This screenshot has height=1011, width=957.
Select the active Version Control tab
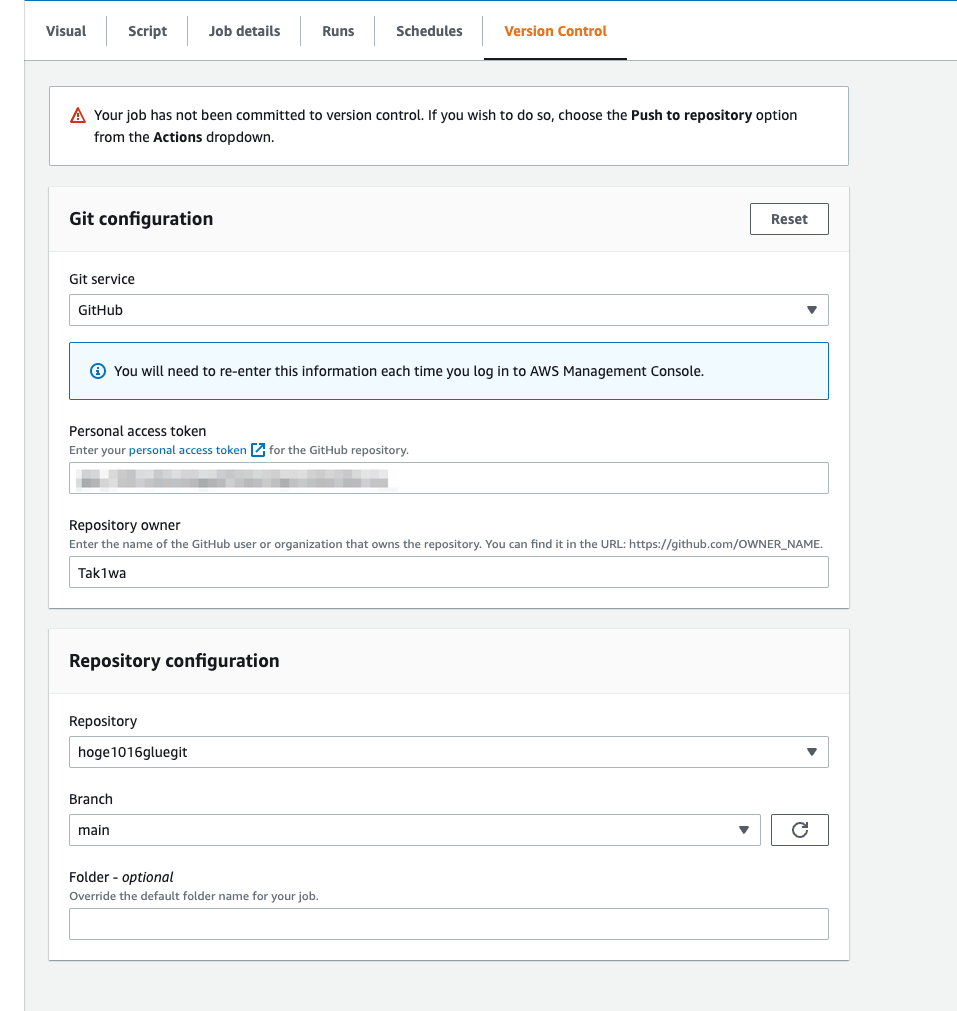(x=555, y=31)
